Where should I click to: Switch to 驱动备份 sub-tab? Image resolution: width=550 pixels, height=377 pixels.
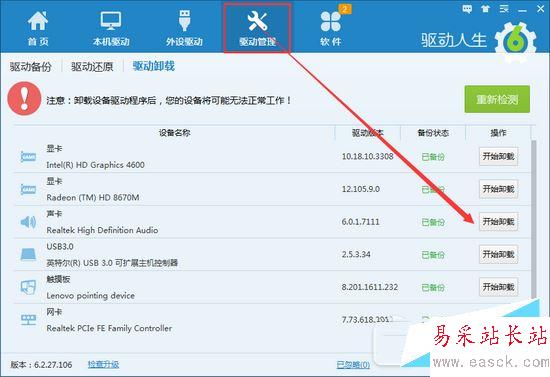[31, 66]
